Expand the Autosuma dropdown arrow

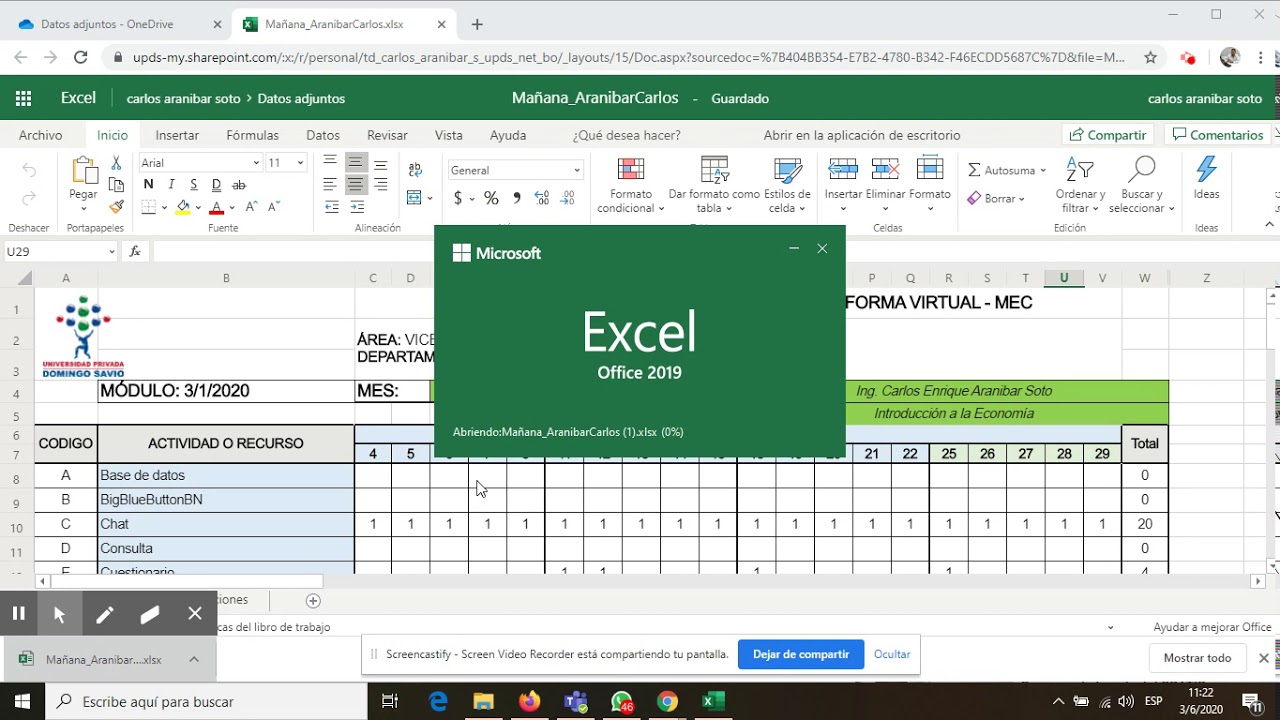(x=1043, y=171)
